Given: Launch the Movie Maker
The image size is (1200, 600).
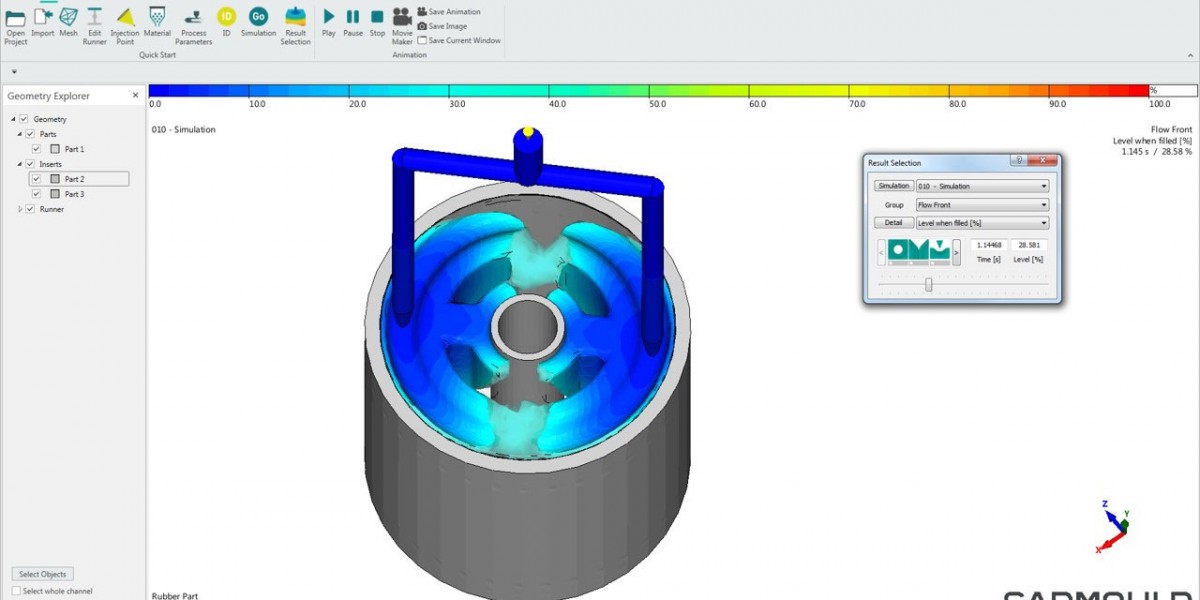Looking at the screenshot, I should 402,17.
